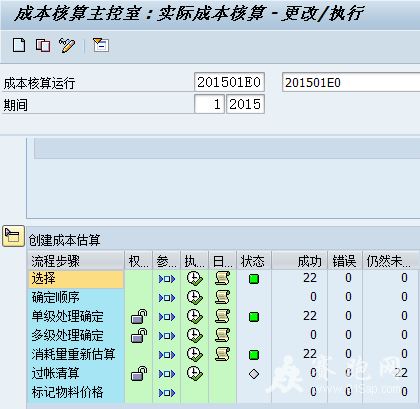Execute the 过帐清算 step
The width and height of the screenshot is (420, 409).
click(x=194, y=373)
